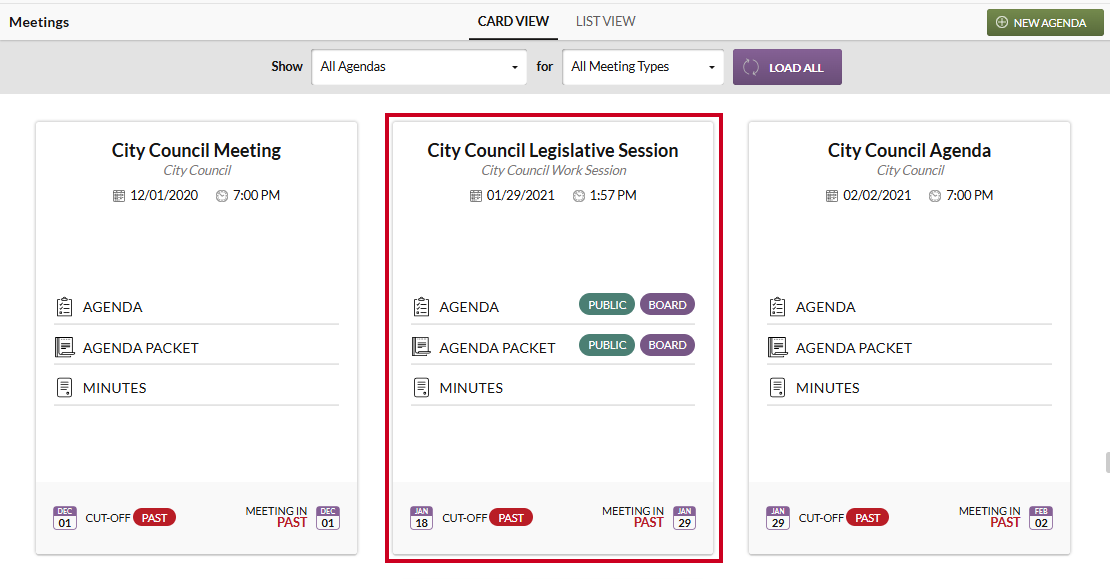Screen dimensions: 1110x579
Task: Open the All Meeting Types dropdown
Action: point(643,67)
